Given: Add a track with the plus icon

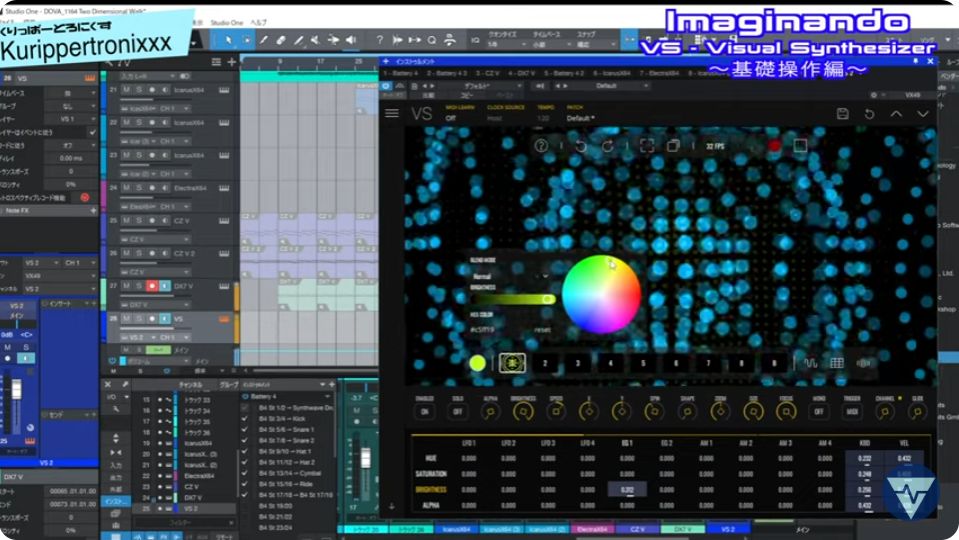Looking at the screenshot, I should tap(232, 62).
